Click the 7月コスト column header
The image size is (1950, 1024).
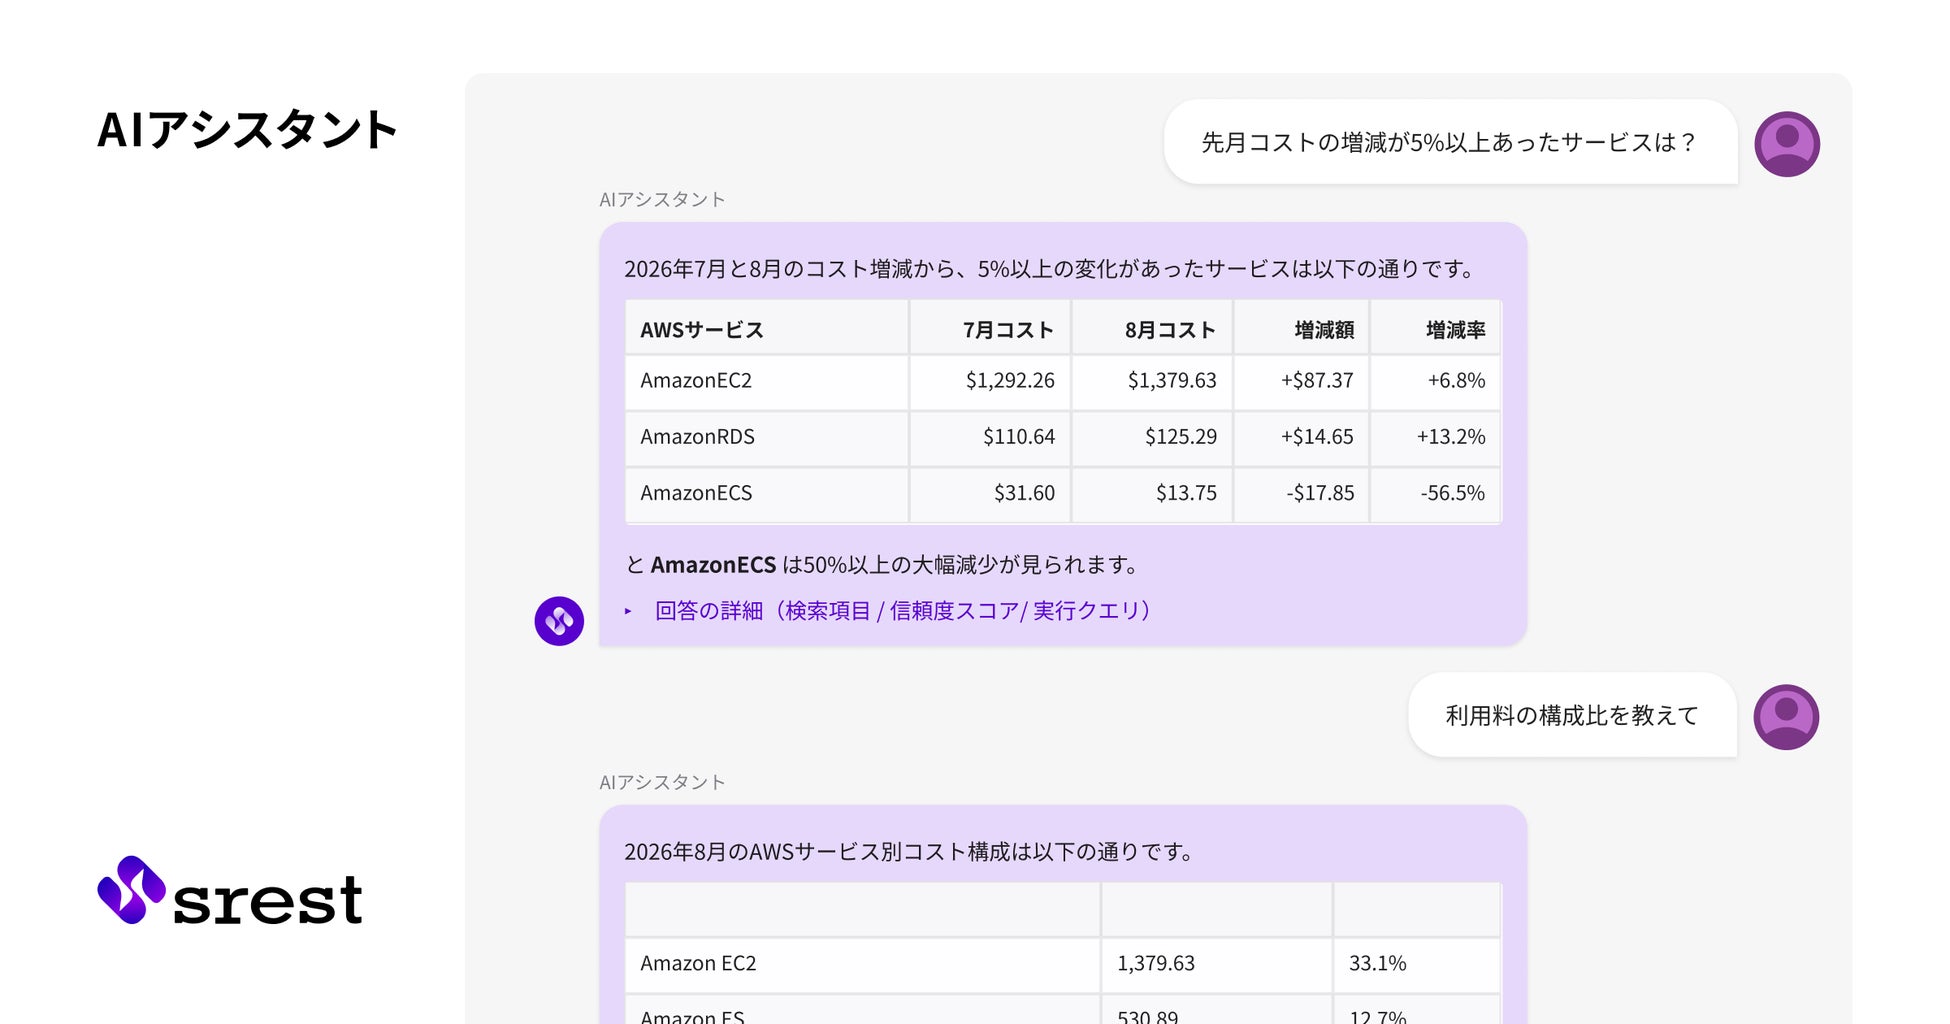pos(990,329)
